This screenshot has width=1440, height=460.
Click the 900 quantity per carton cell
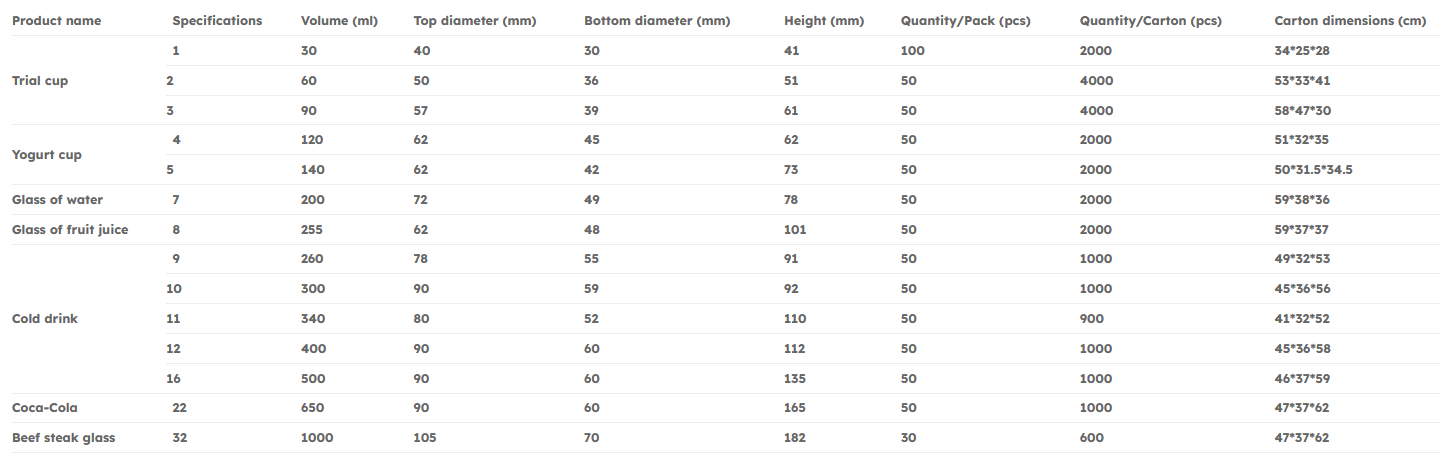[1092, 319]
